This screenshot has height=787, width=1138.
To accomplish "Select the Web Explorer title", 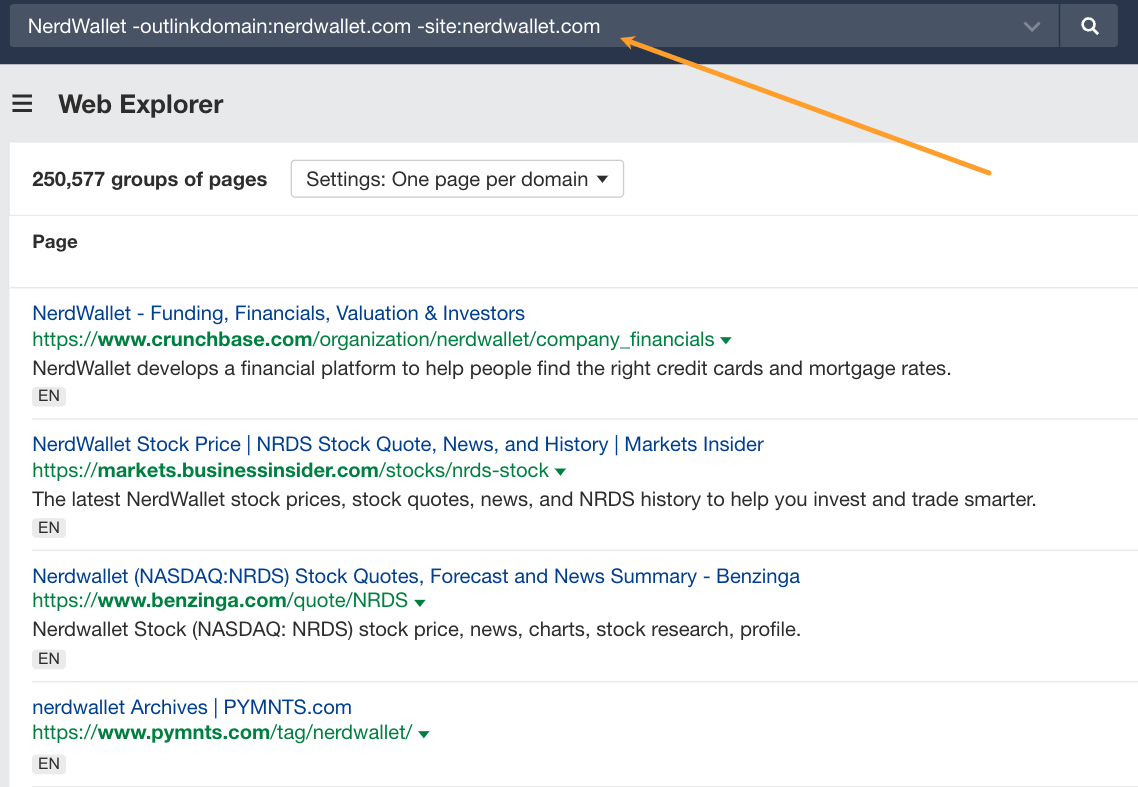I will point(140,104).
